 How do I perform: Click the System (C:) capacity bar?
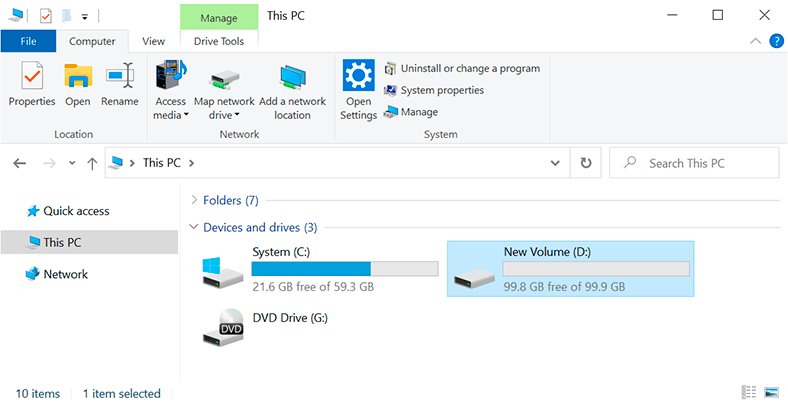(x=345, y=269)
